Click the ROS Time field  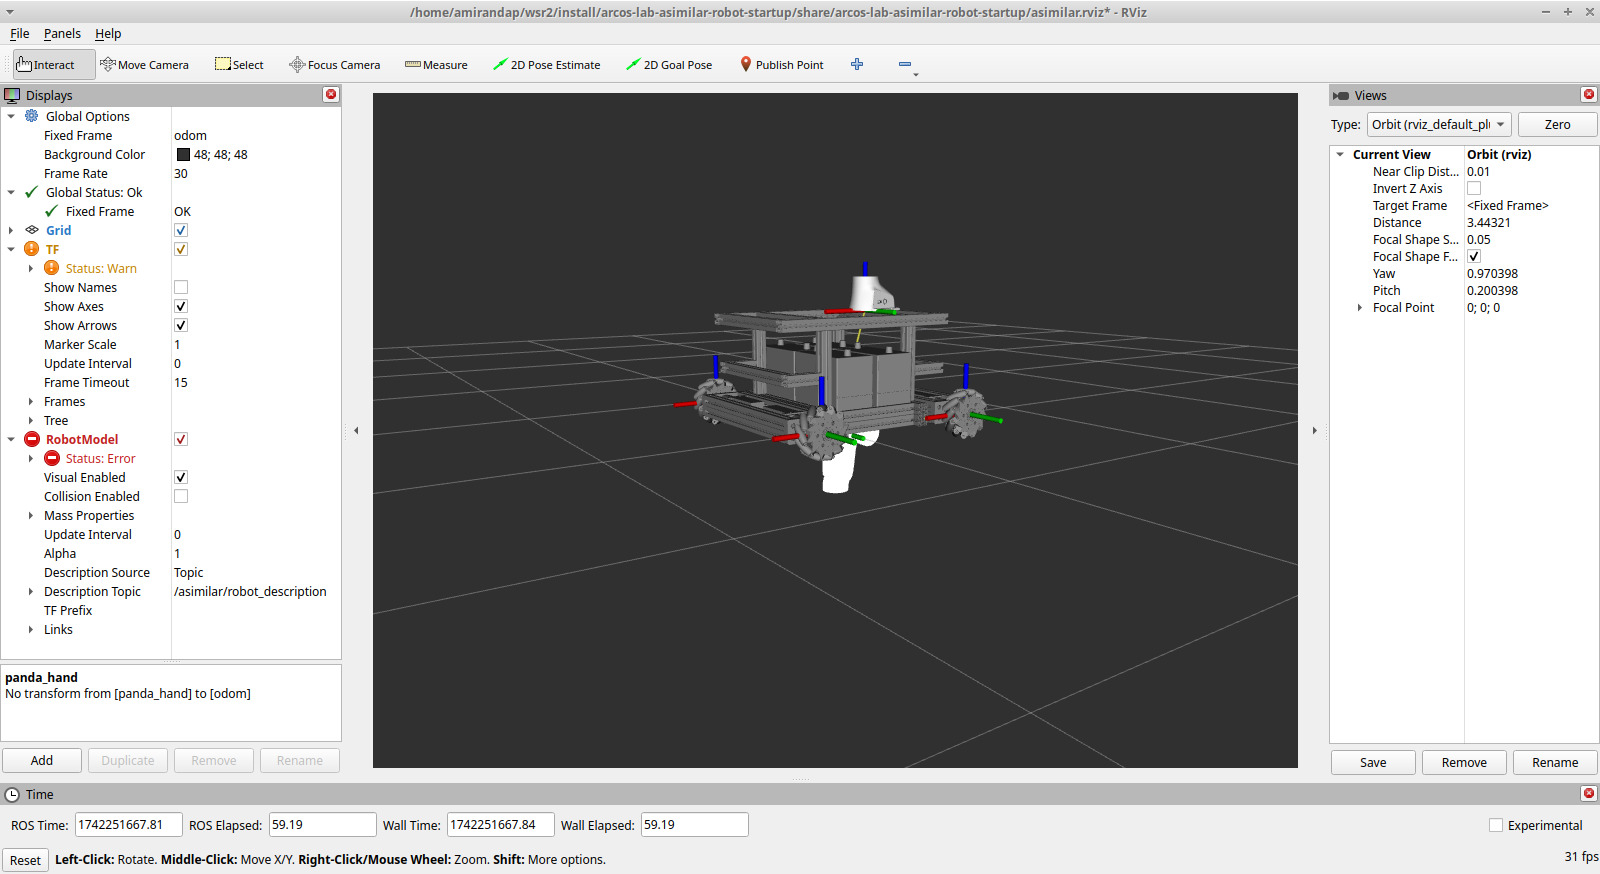(x=128, y=825)
